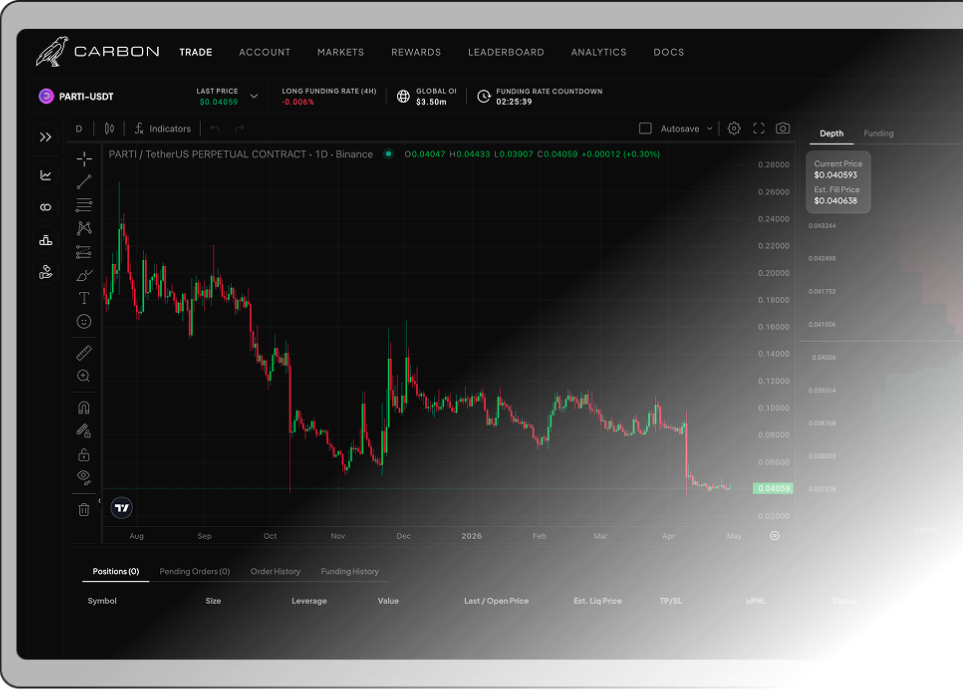
Task: View the Order History tab
Action: coord(275,571)
